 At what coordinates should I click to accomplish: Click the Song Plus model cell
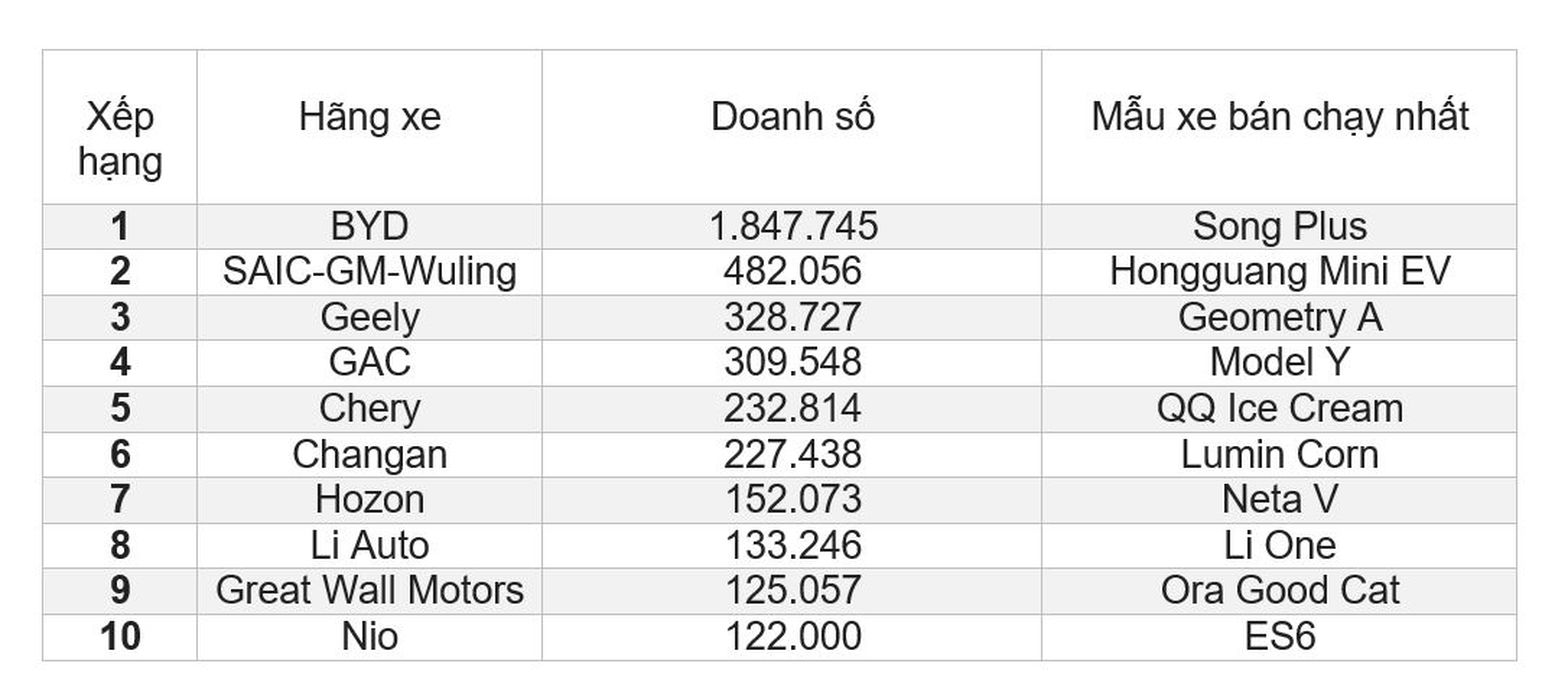pyautogui.click(x=1279, y=227)
